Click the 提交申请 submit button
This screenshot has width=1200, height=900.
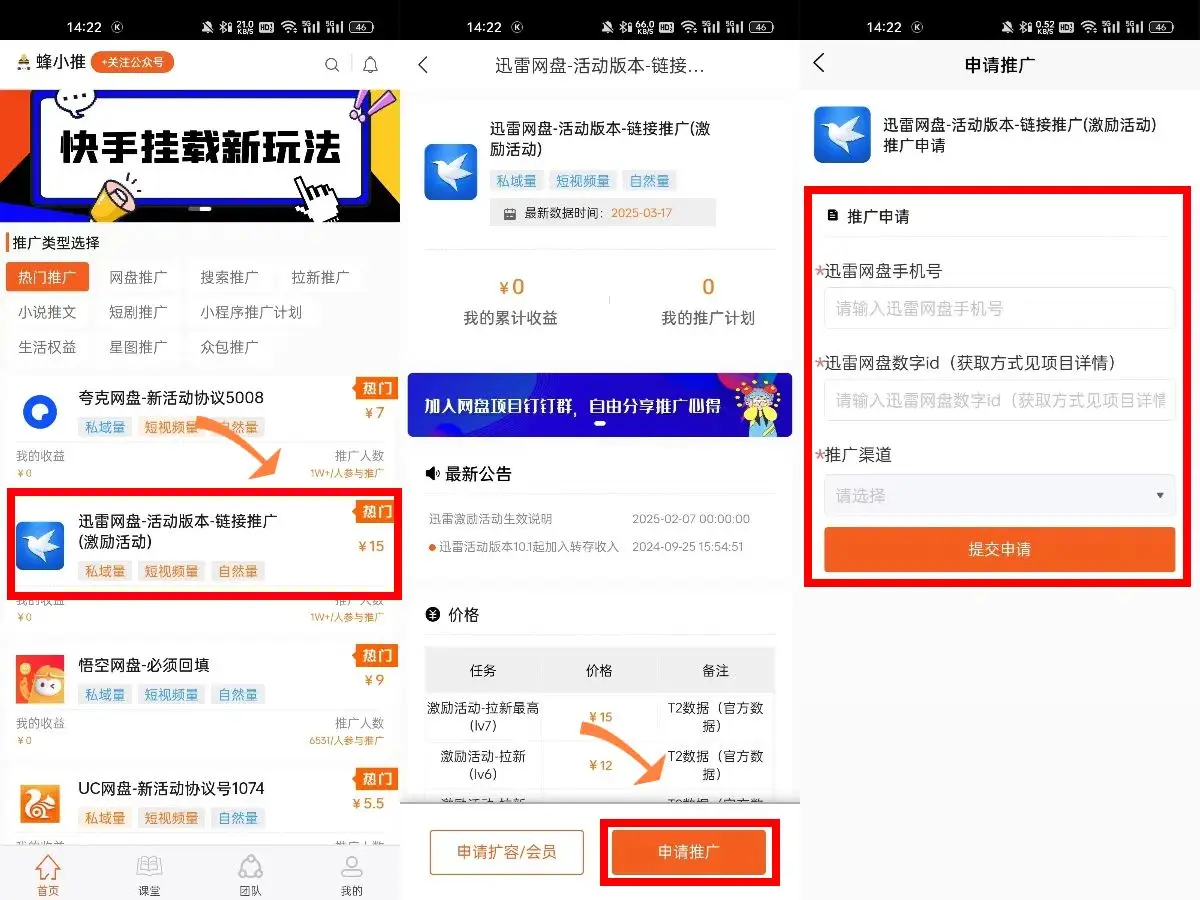998,549
